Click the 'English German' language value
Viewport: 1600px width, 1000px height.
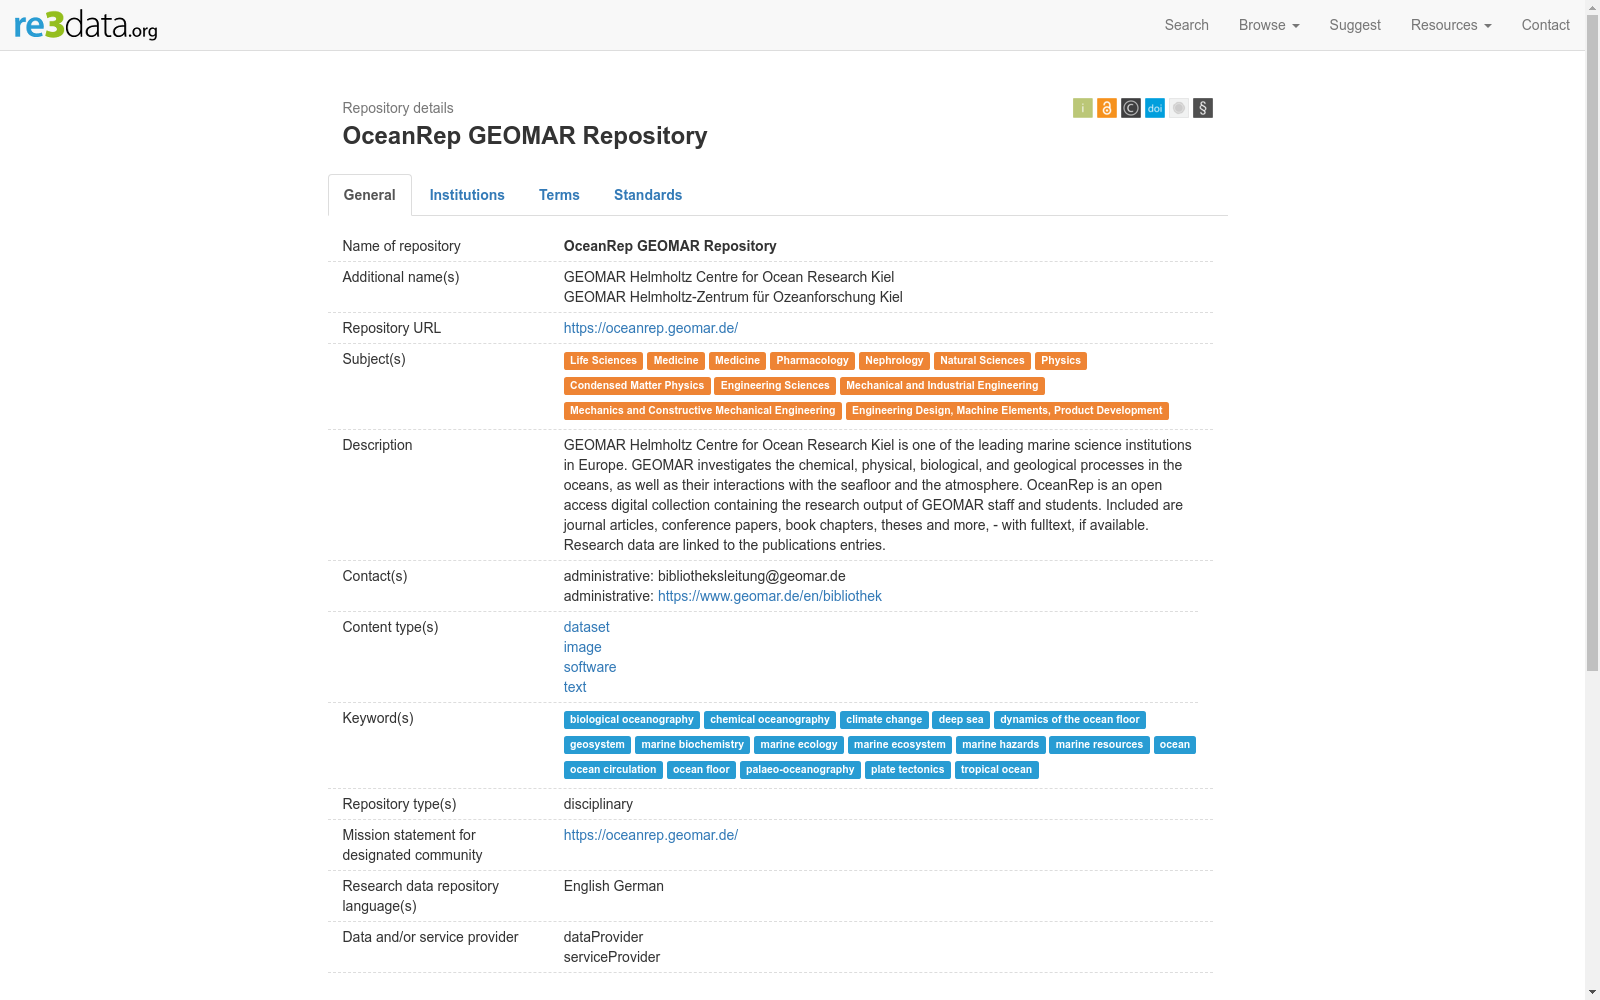(x=614, y=886)
